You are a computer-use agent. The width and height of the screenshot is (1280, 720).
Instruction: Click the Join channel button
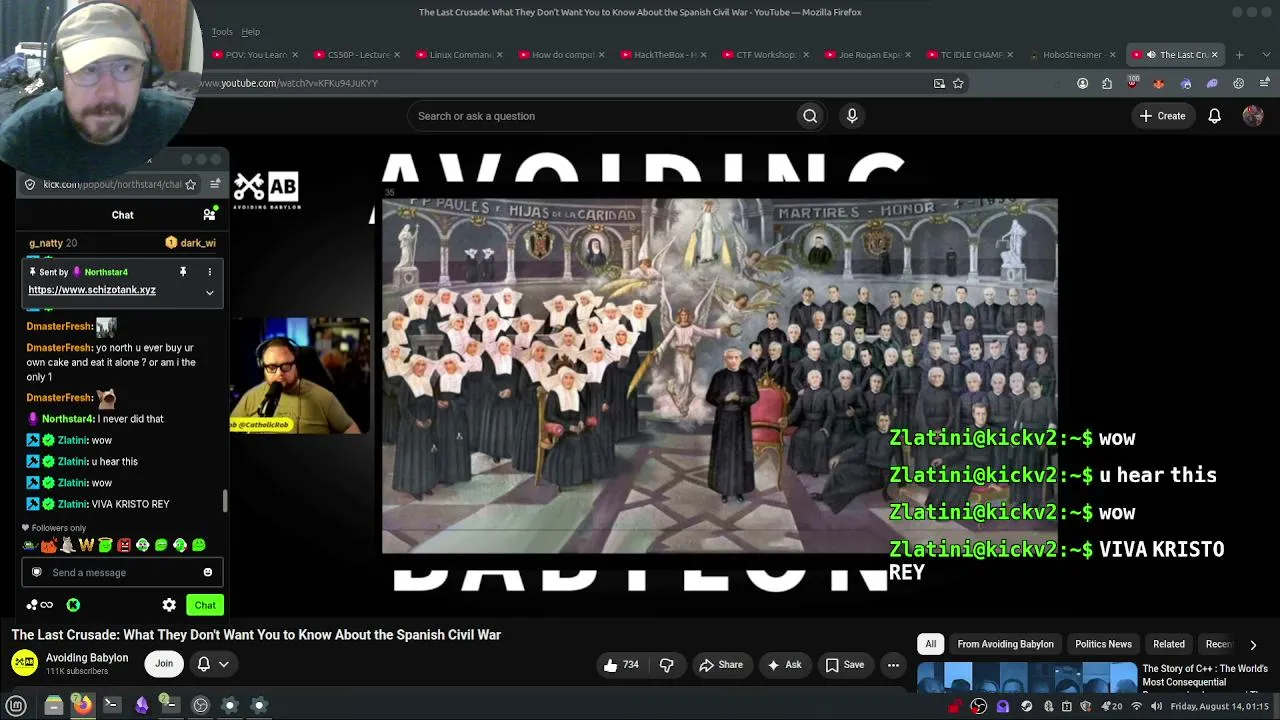164,664
